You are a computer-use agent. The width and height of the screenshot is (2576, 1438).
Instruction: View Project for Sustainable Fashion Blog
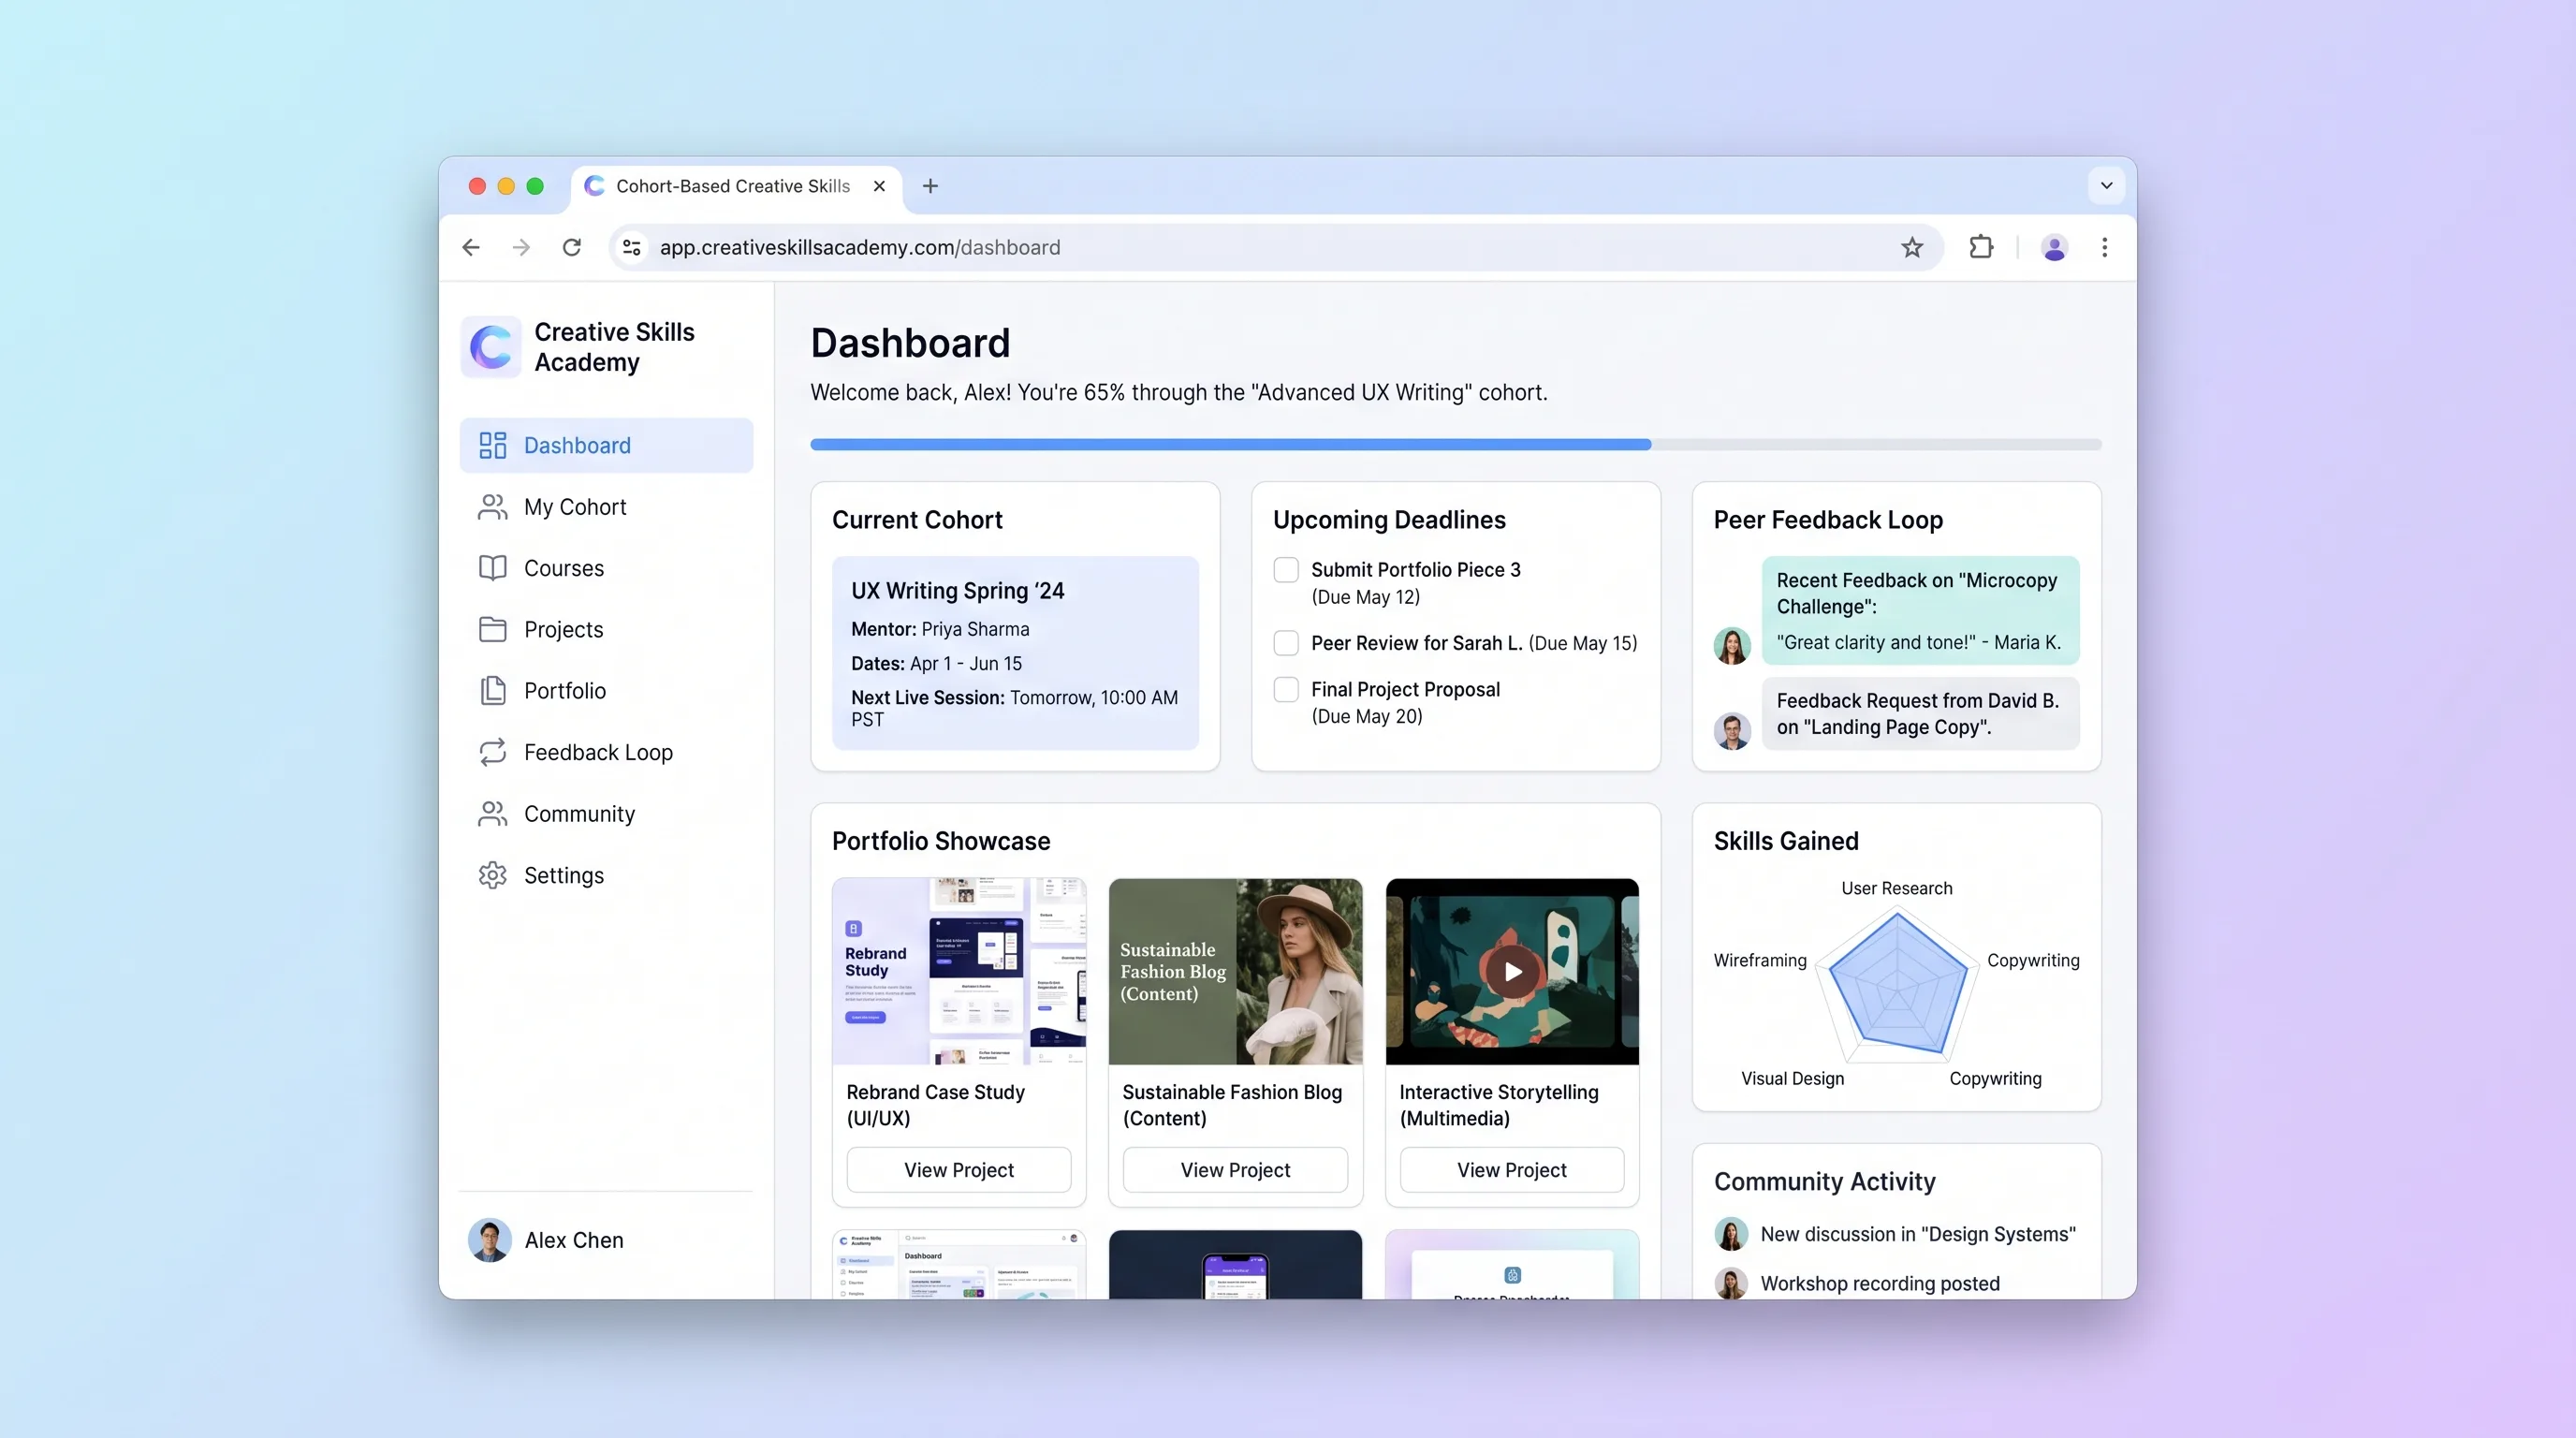pos(1235,1170)
